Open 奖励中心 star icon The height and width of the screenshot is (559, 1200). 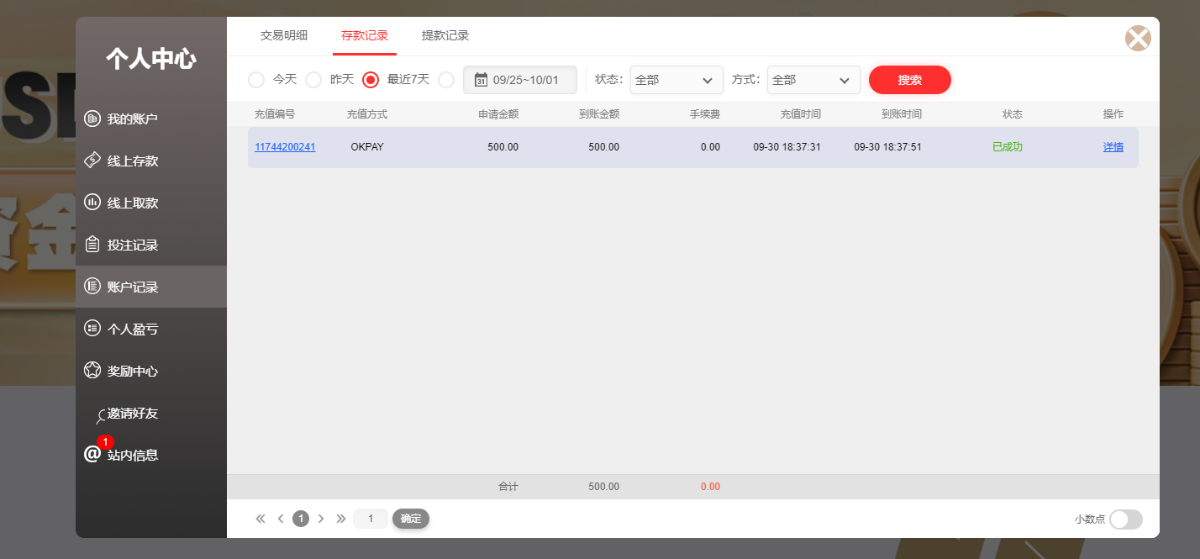92,370
